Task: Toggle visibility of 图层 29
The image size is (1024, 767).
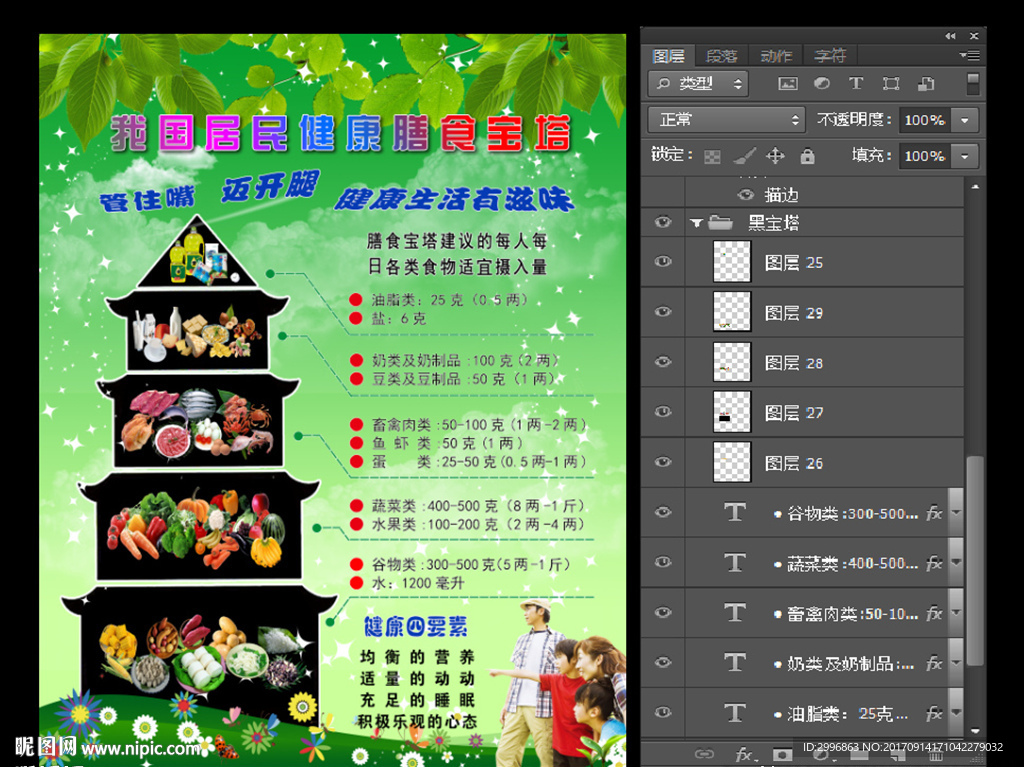Action: click(x=663, y=312)
